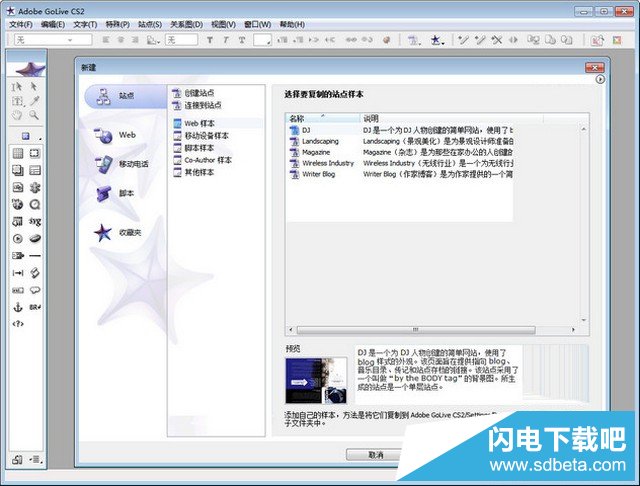Select the 站点 category
The width and height of the screenshot is (640, 486).
[x=125, y=96]
